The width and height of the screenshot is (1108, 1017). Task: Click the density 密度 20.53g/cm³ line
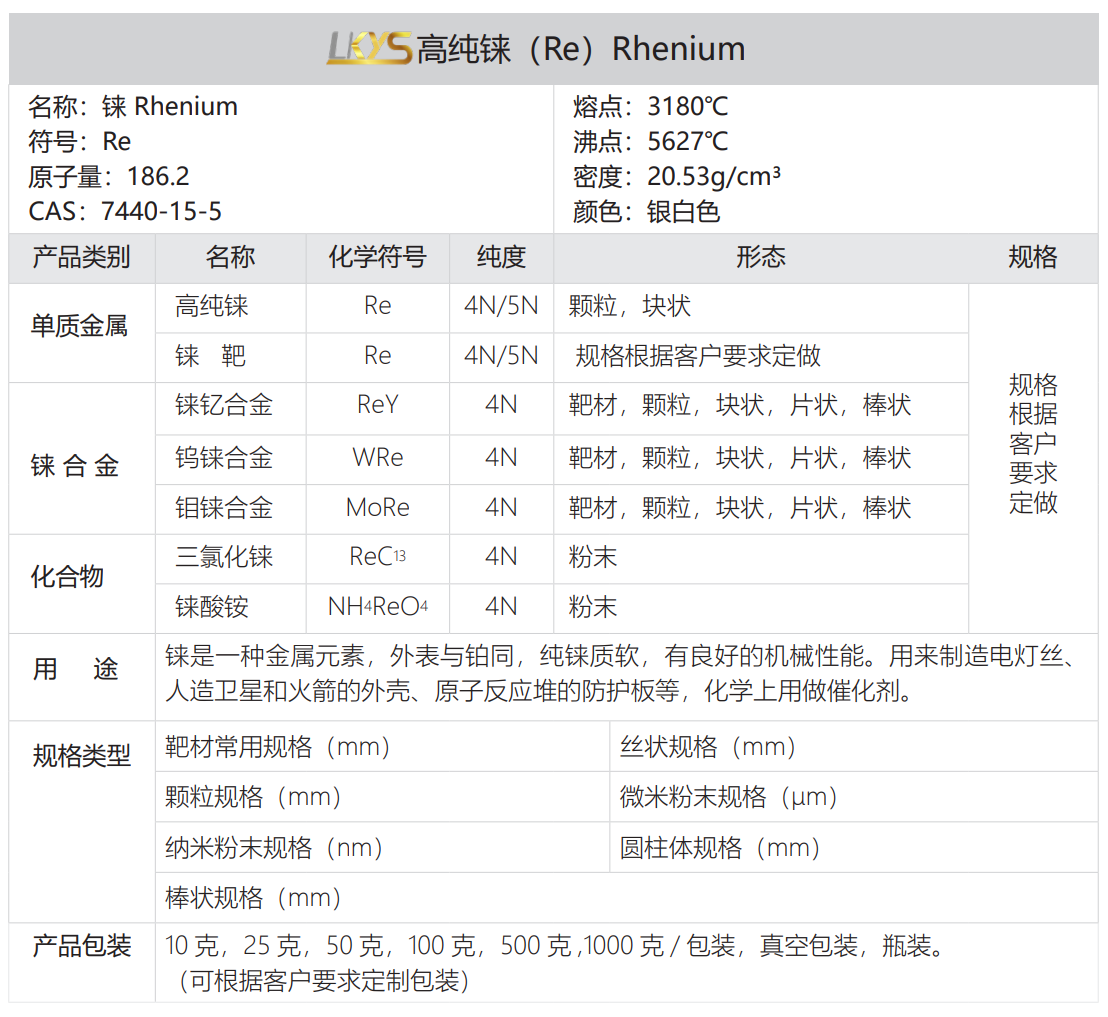[x=676, y=177]
